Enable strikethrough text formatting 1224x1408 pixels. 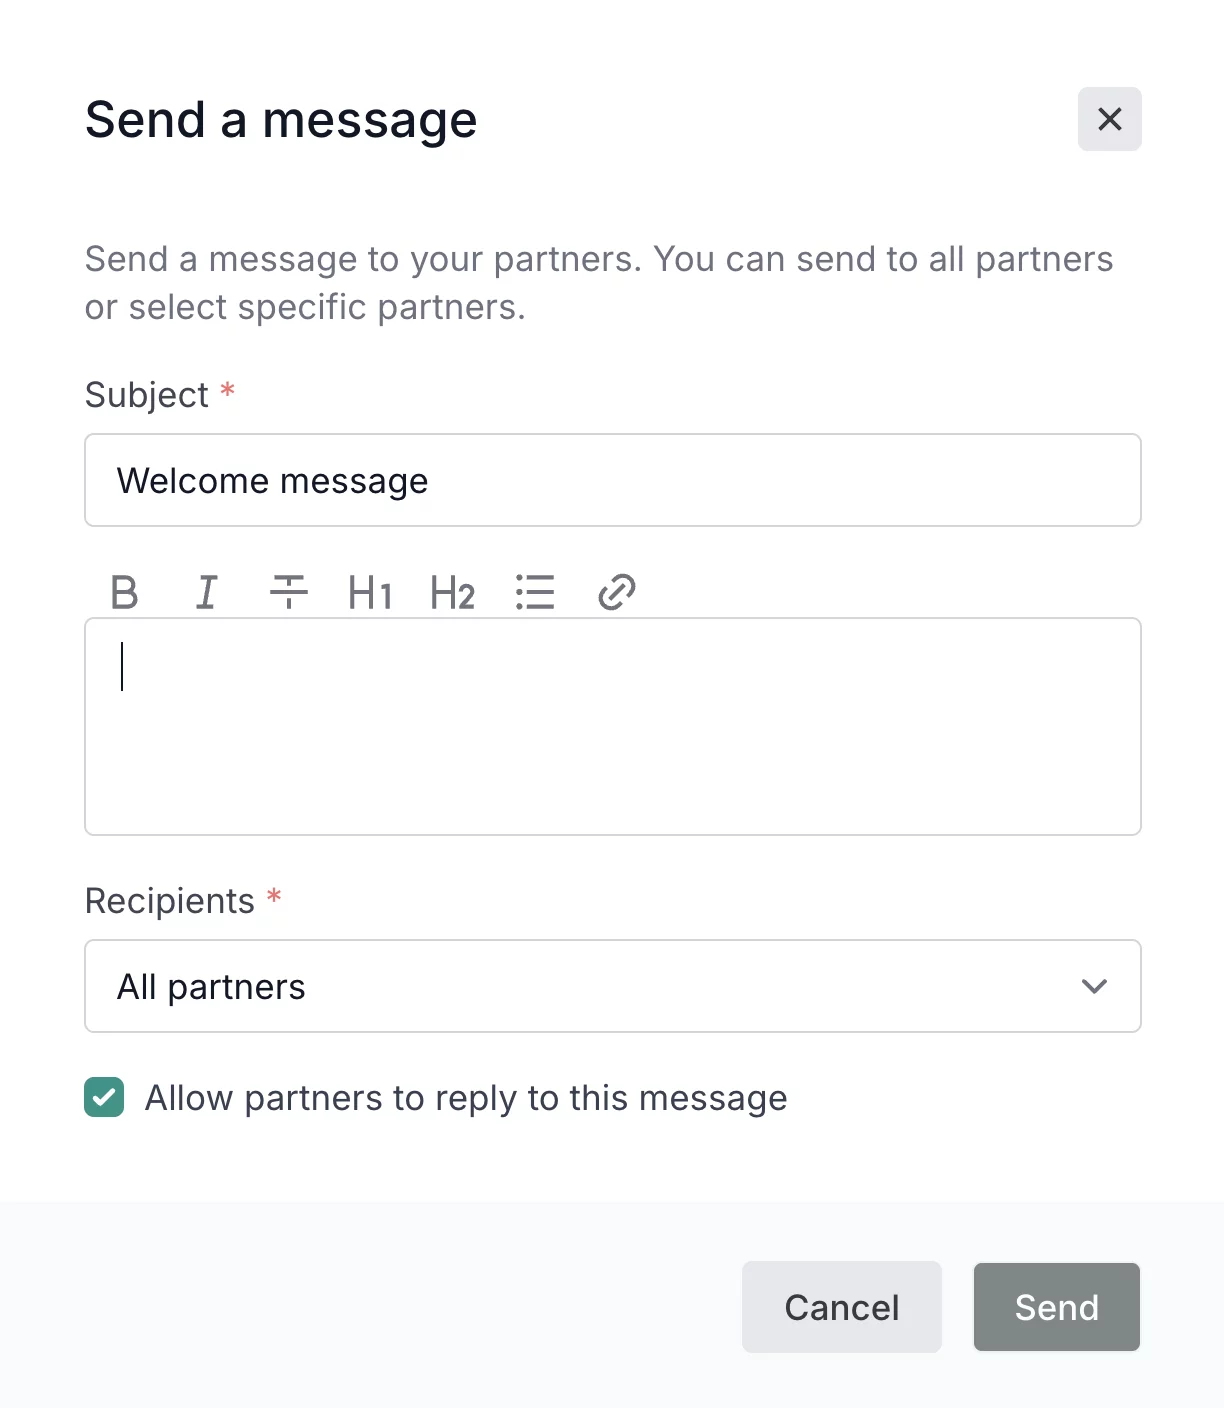tap(288, 592)
